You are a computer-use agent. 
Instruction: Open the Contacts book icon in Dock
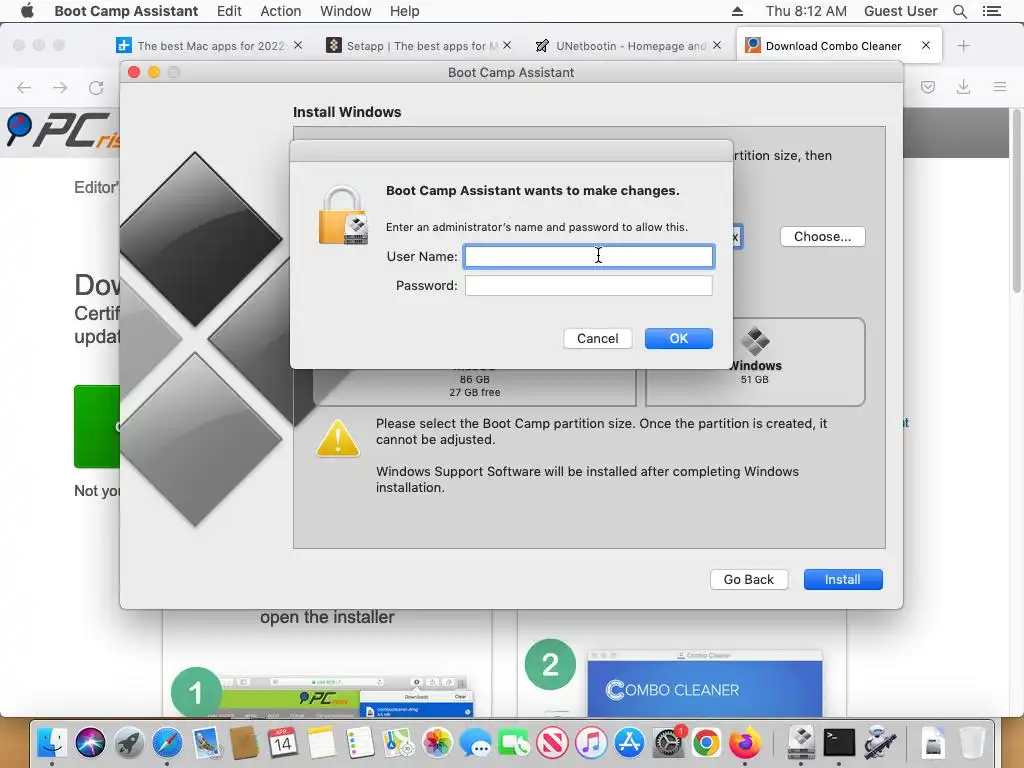tap(244, 743)
